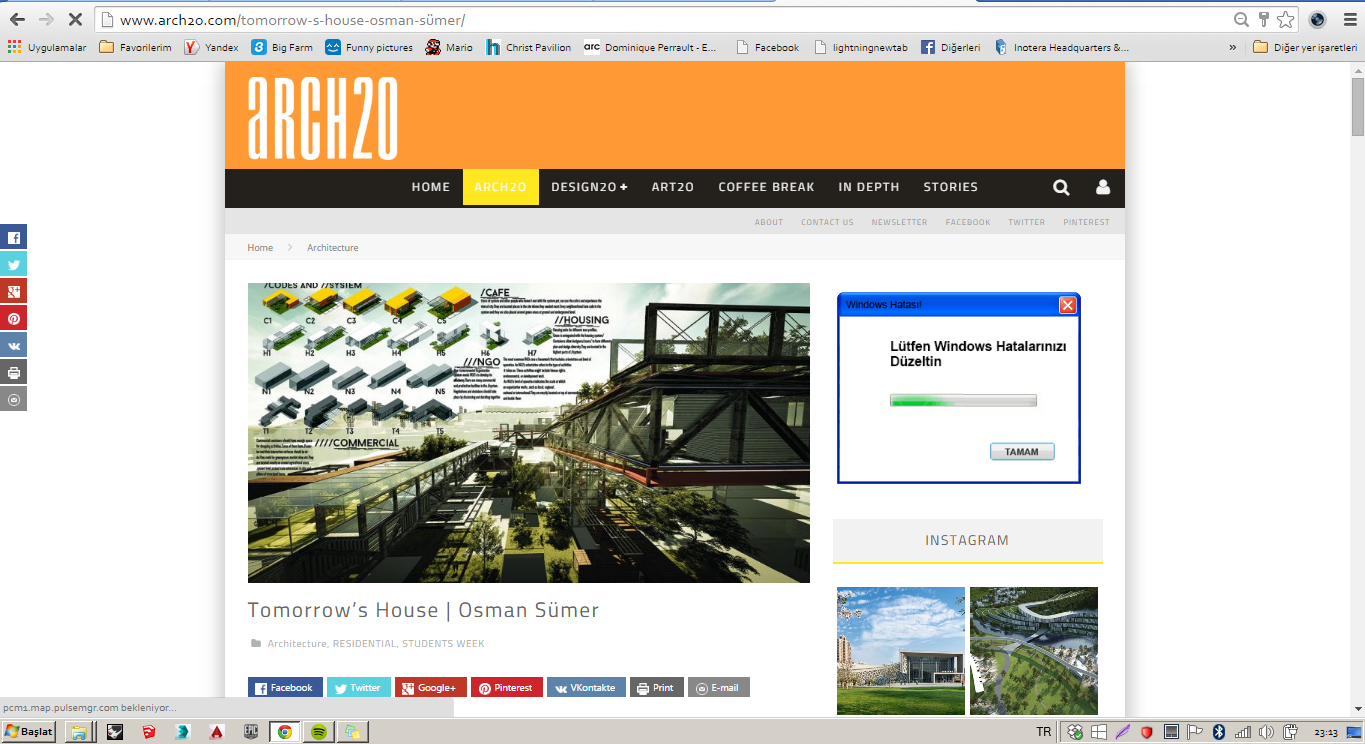Switch to Spotify in the taskbar
The image size is (1365, 744).
pos(318,731)
